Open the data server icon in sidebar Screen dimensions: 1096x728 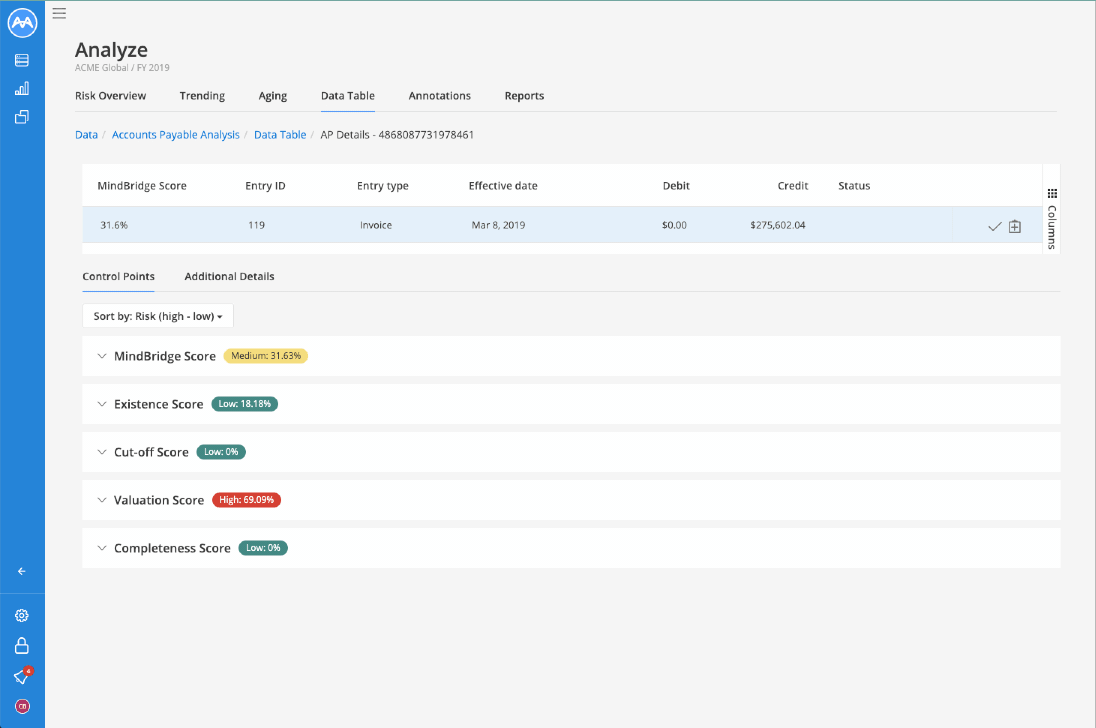tap(22, 60)
